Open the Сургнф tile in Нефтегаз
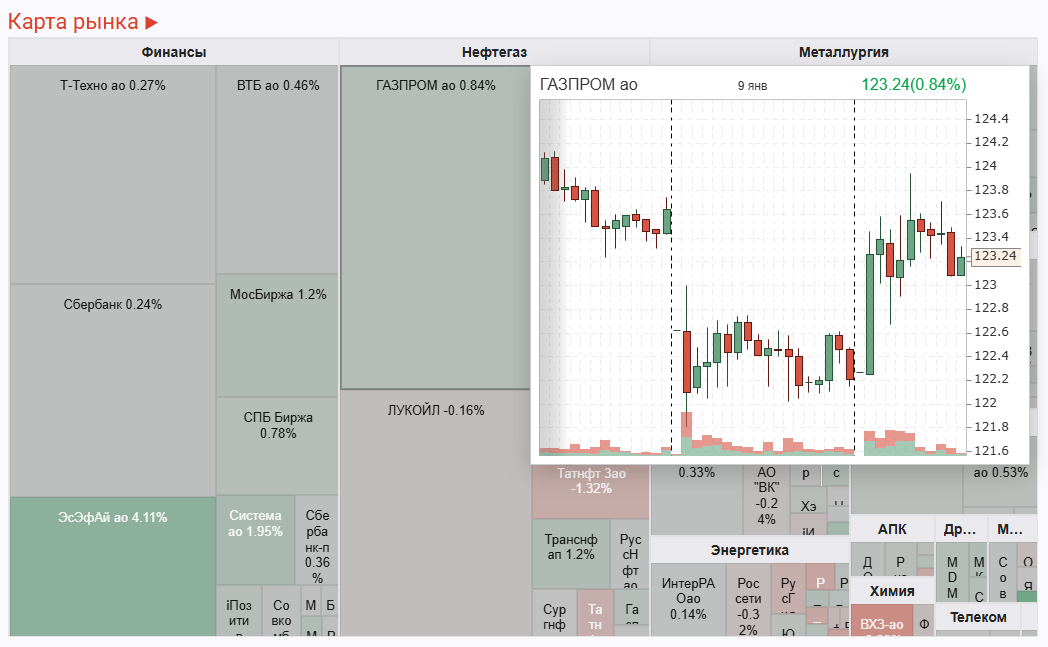Screen dimensions: 1048x647 (554, 614)
